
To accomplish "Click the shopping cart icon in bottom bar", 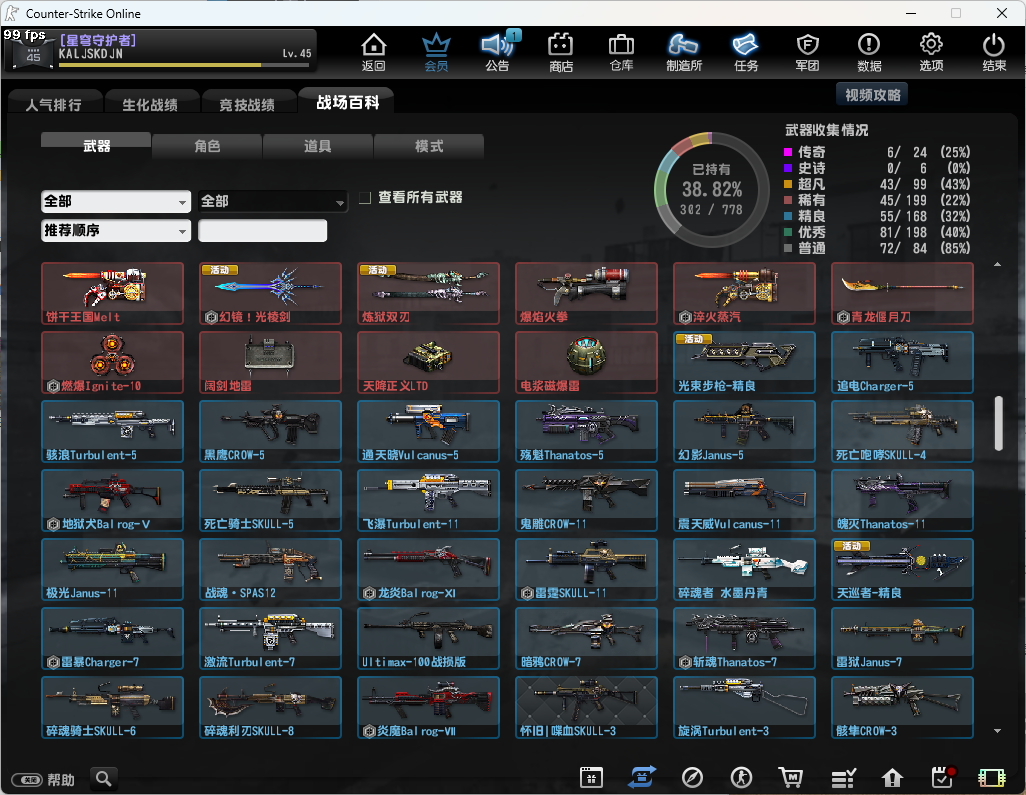I will click(792, 778).
